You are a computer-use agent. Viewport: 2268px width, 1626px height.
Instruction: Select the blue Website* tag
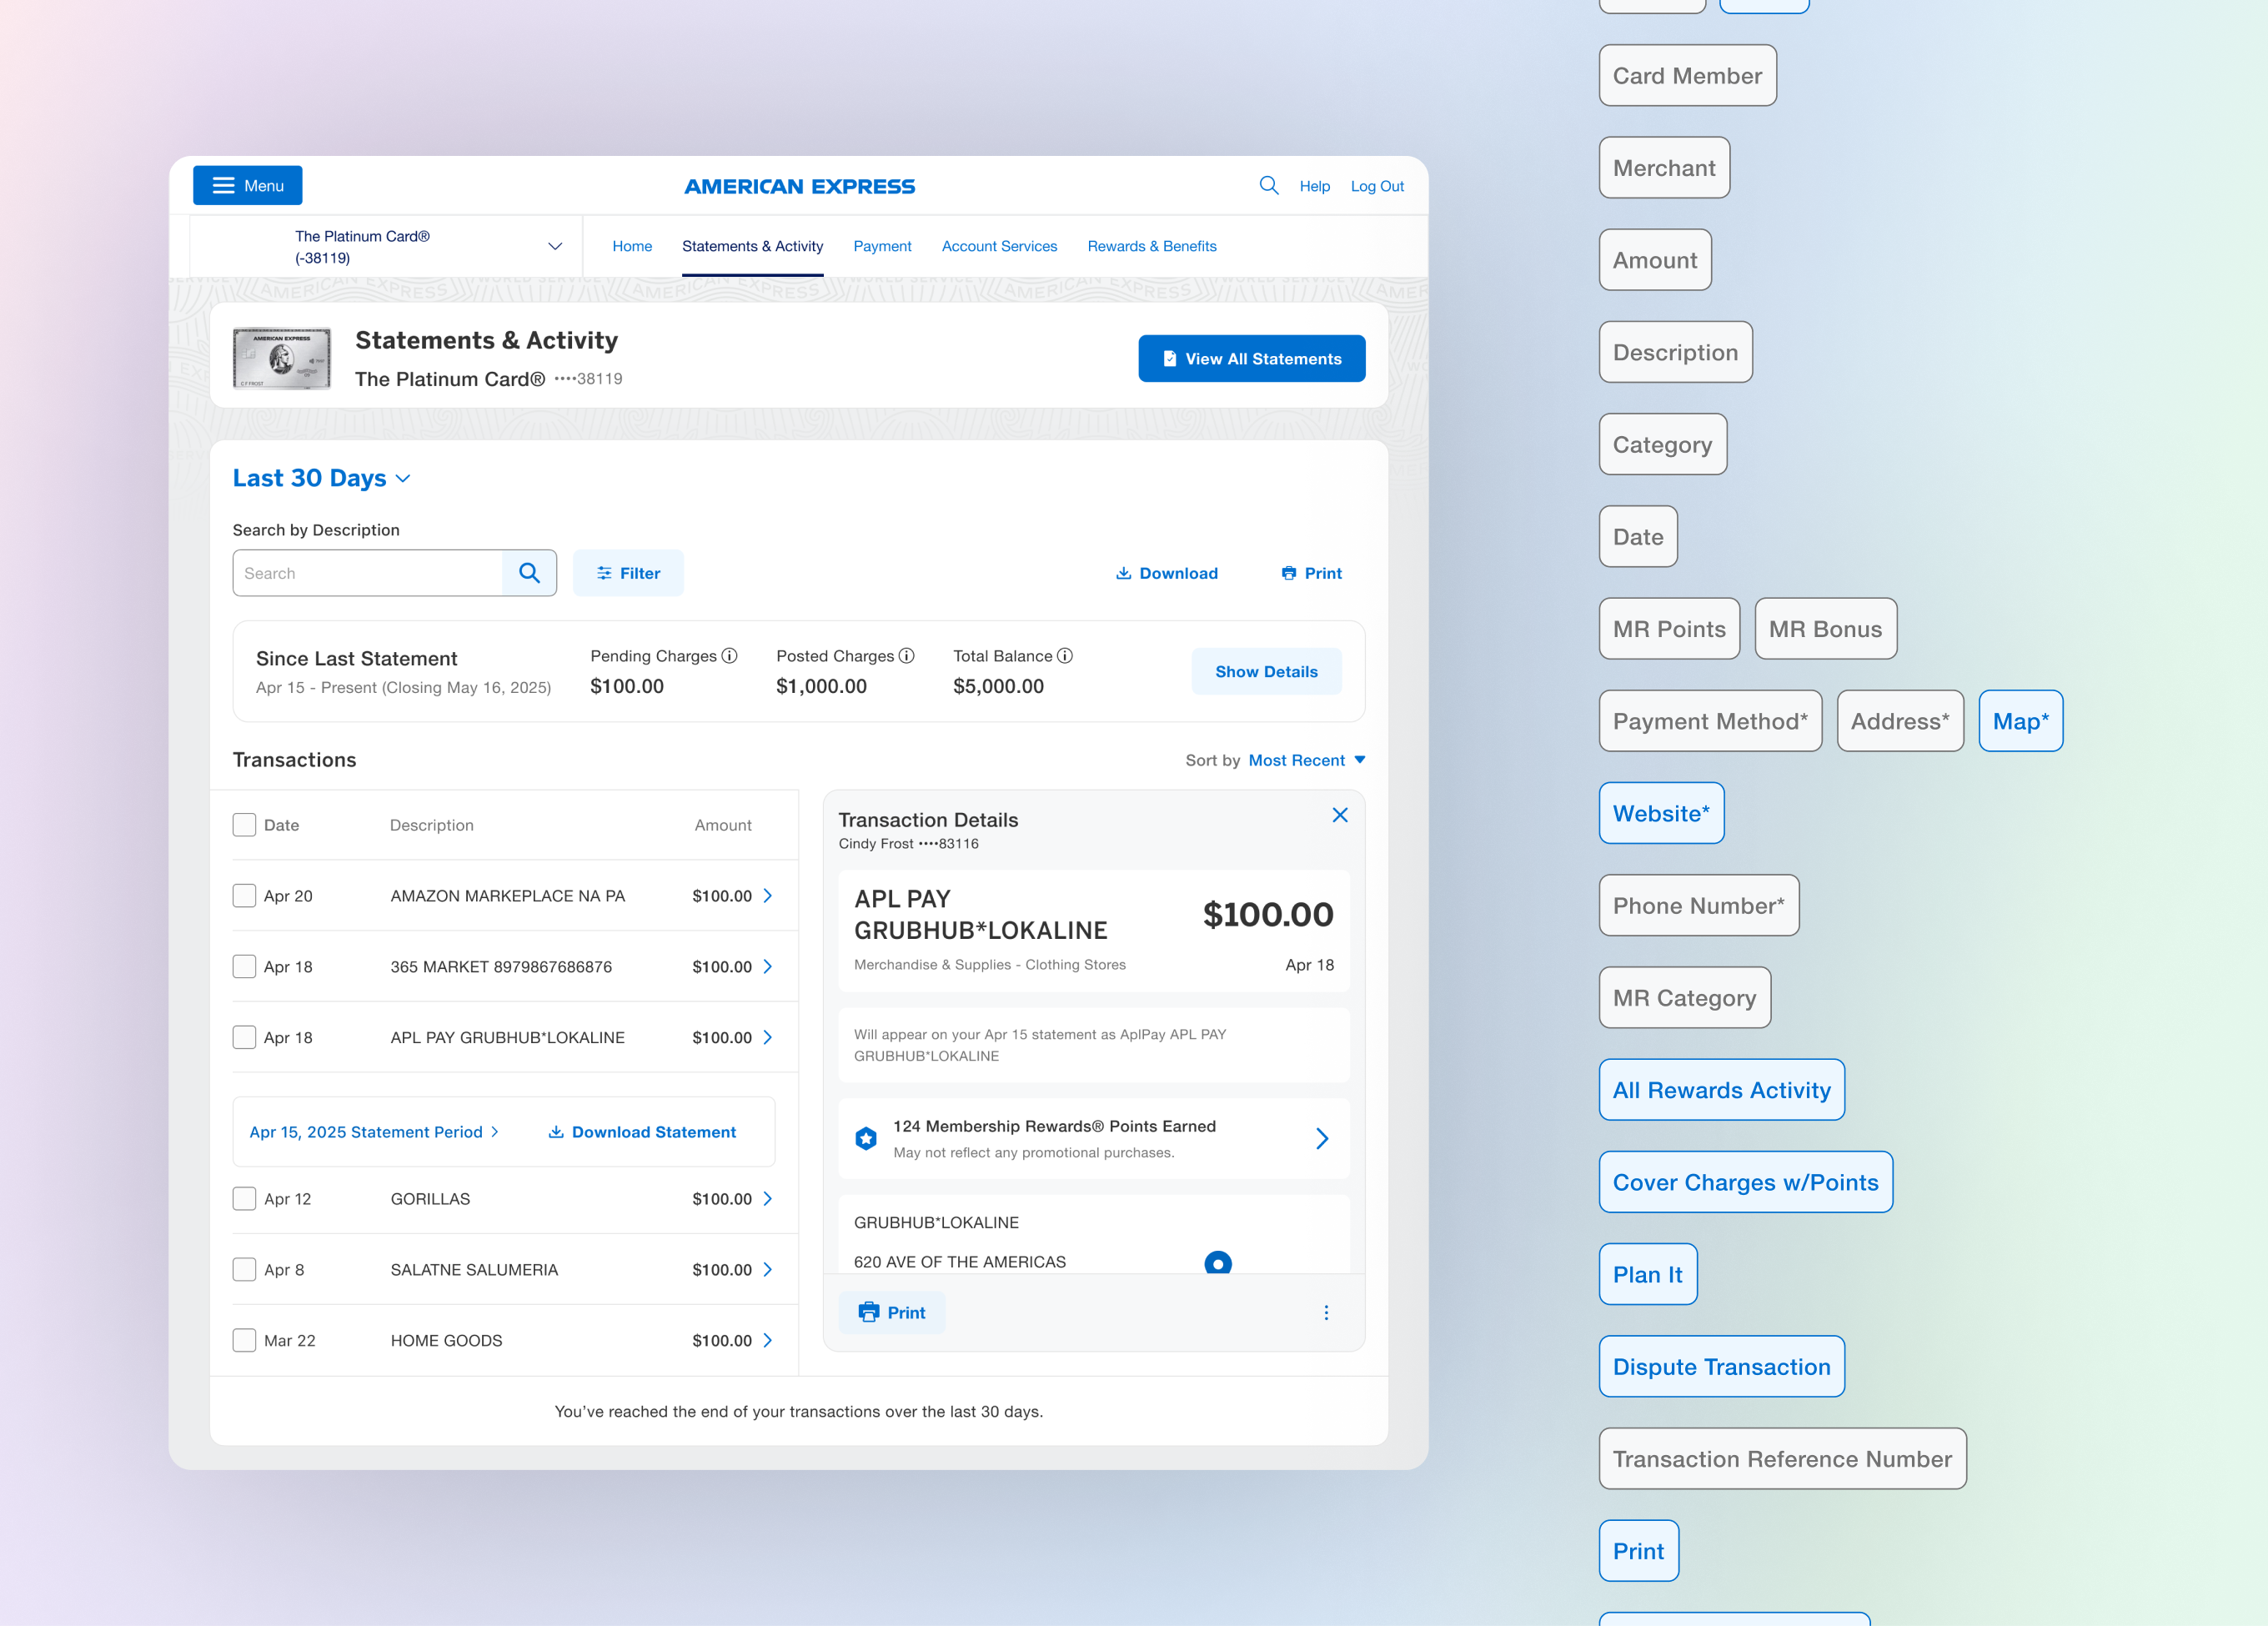pos(1661,813)
